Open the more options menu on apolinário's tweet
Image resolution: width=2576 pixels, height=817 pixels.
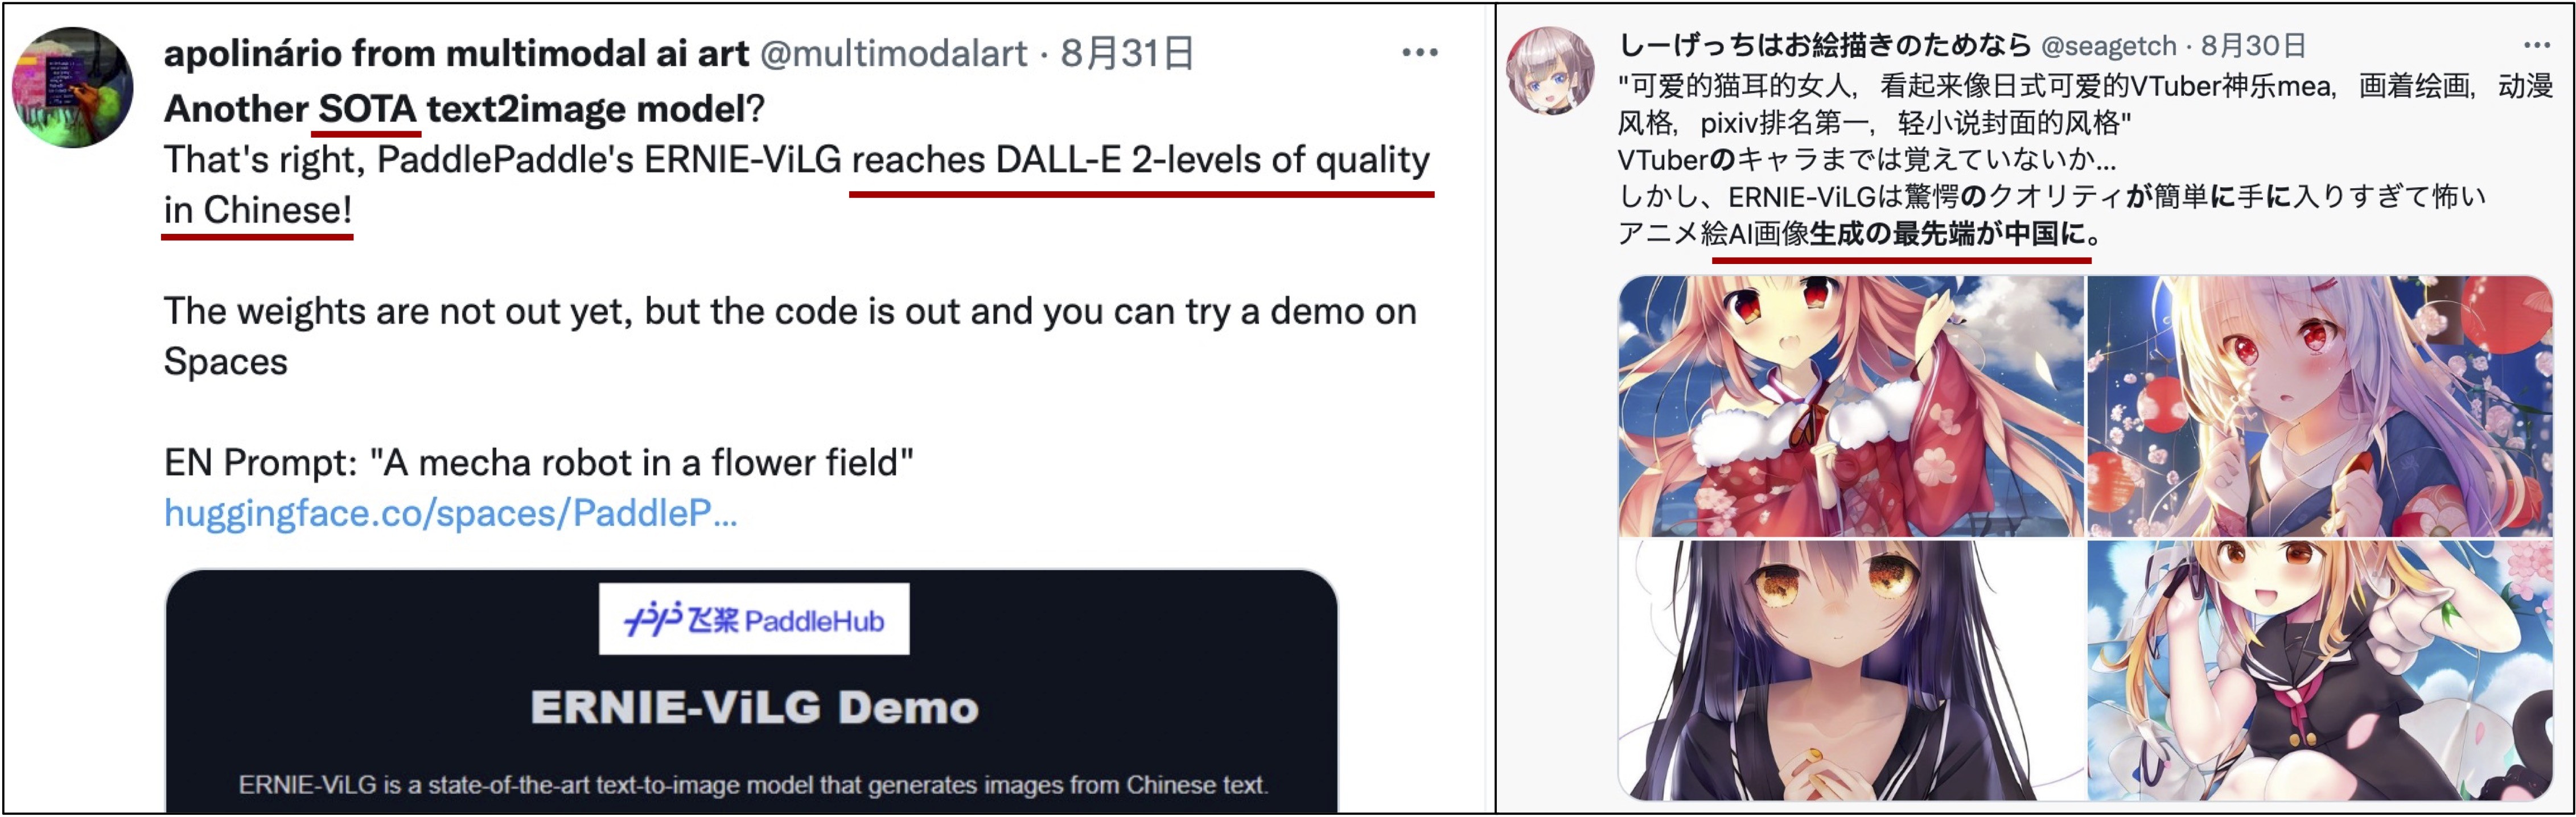click(x=1419, y=52)
